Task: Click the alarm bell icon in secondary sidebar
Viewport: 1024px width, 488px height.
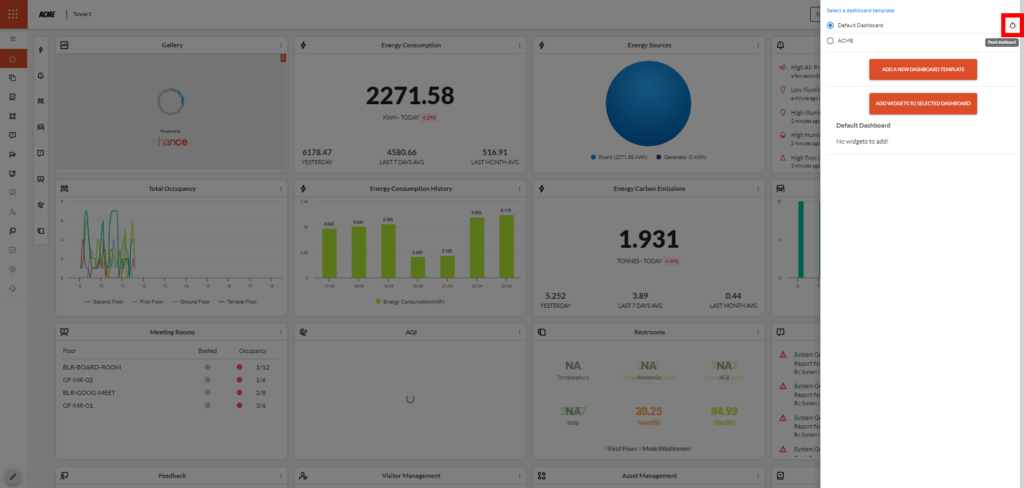Action: pos(41,76)
